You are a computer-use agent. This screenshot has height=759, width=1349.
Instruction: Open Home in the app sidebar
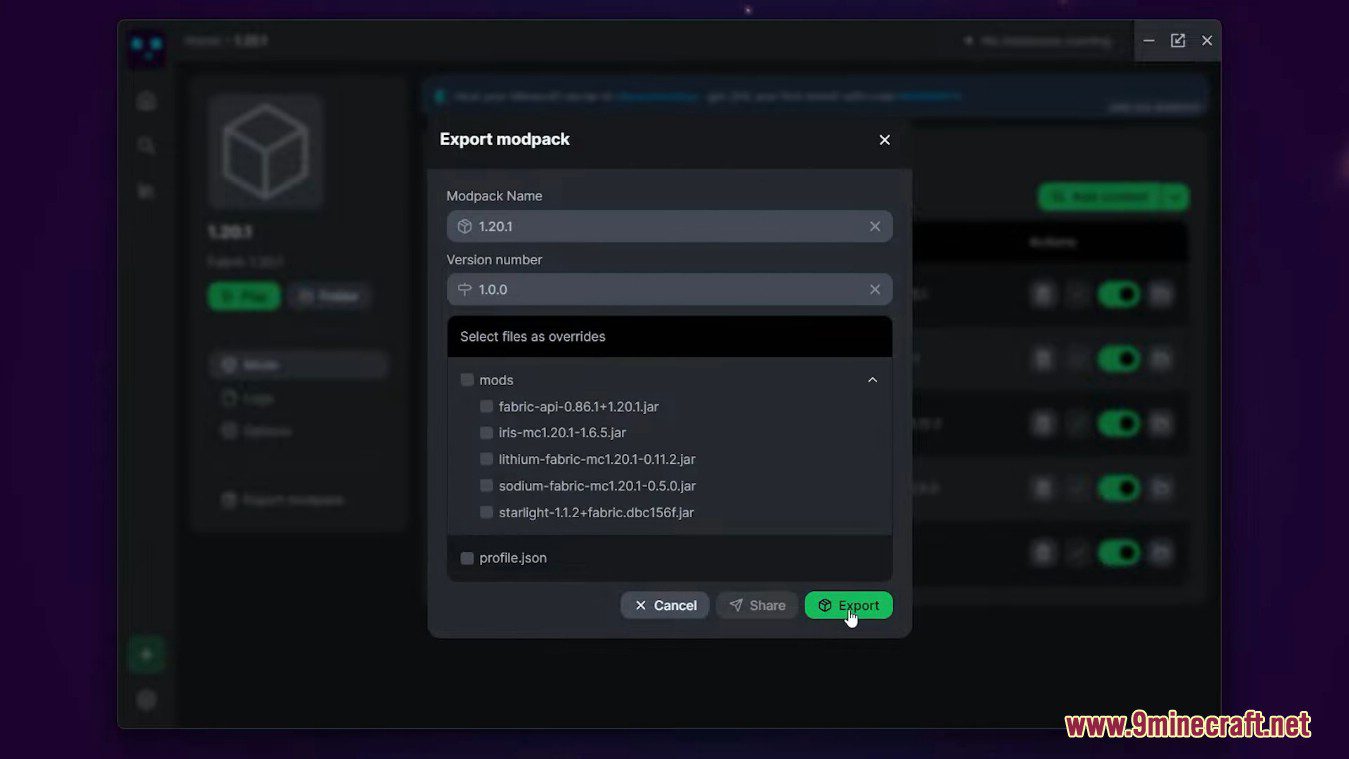(x=147, y=101)
